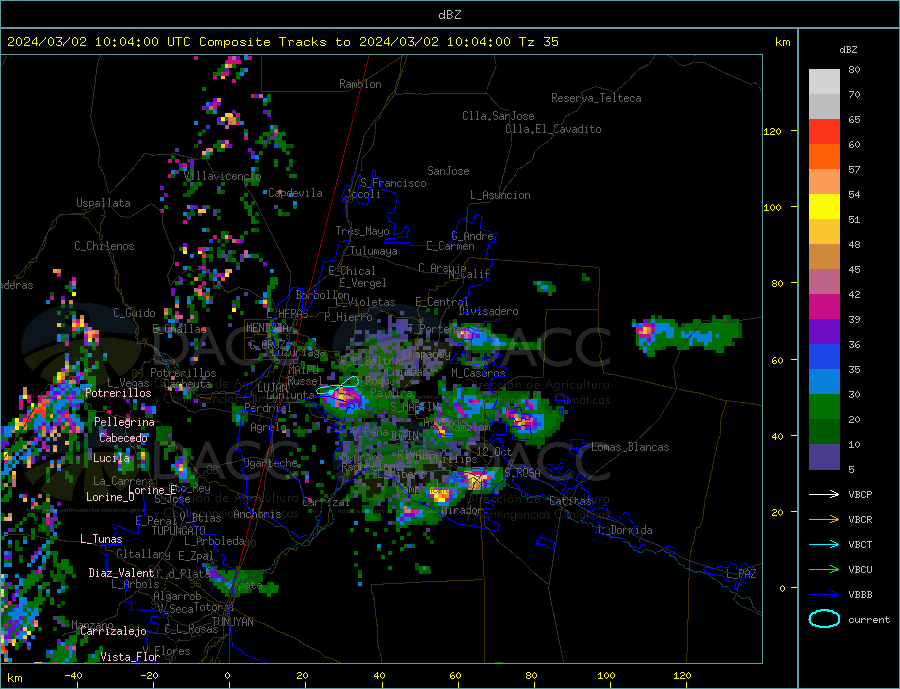Click the 'VBCU' legend label

pos(860,570)
